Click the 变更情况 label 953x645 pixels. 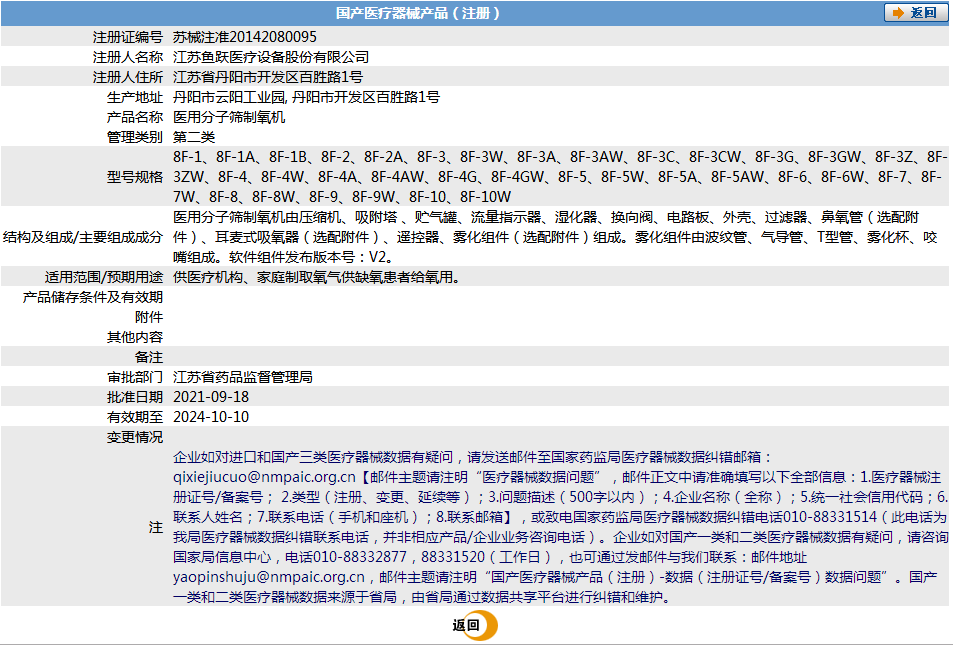click(x=135, y=437)
